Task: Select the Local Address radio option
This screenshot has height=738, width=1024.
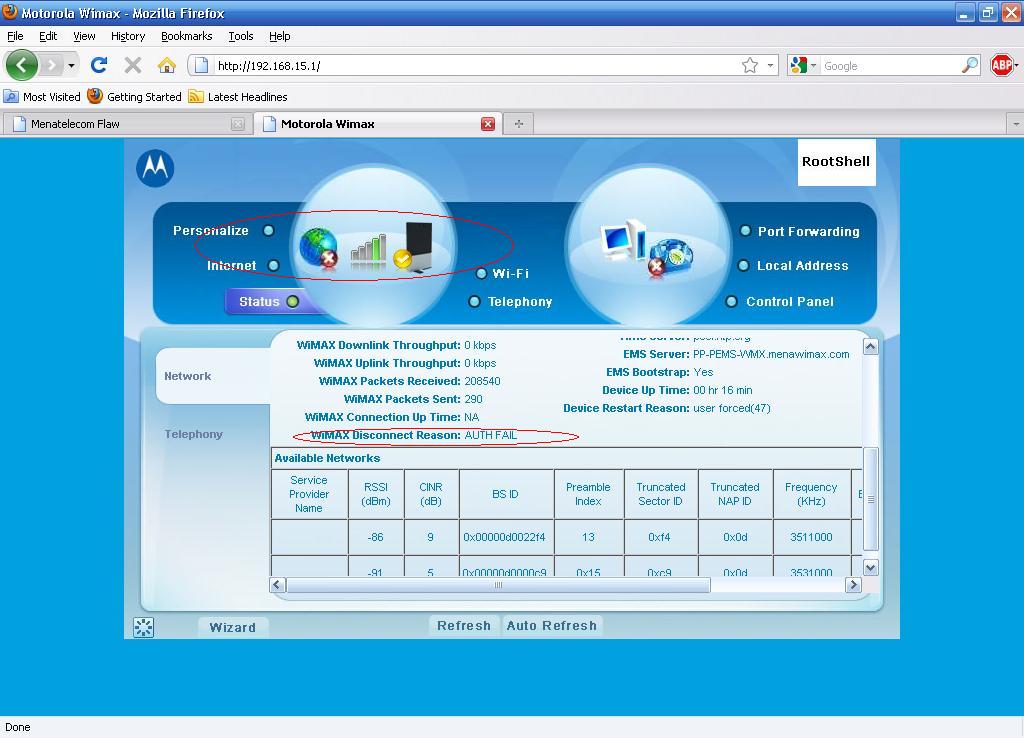Action: tap(743, 265)
